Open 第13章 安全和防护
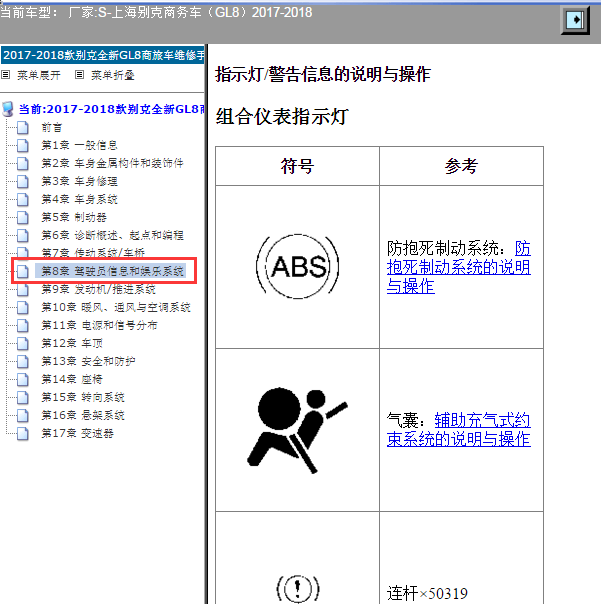The image size is (601, 604). pyautogui.click(x=88, y=361)
